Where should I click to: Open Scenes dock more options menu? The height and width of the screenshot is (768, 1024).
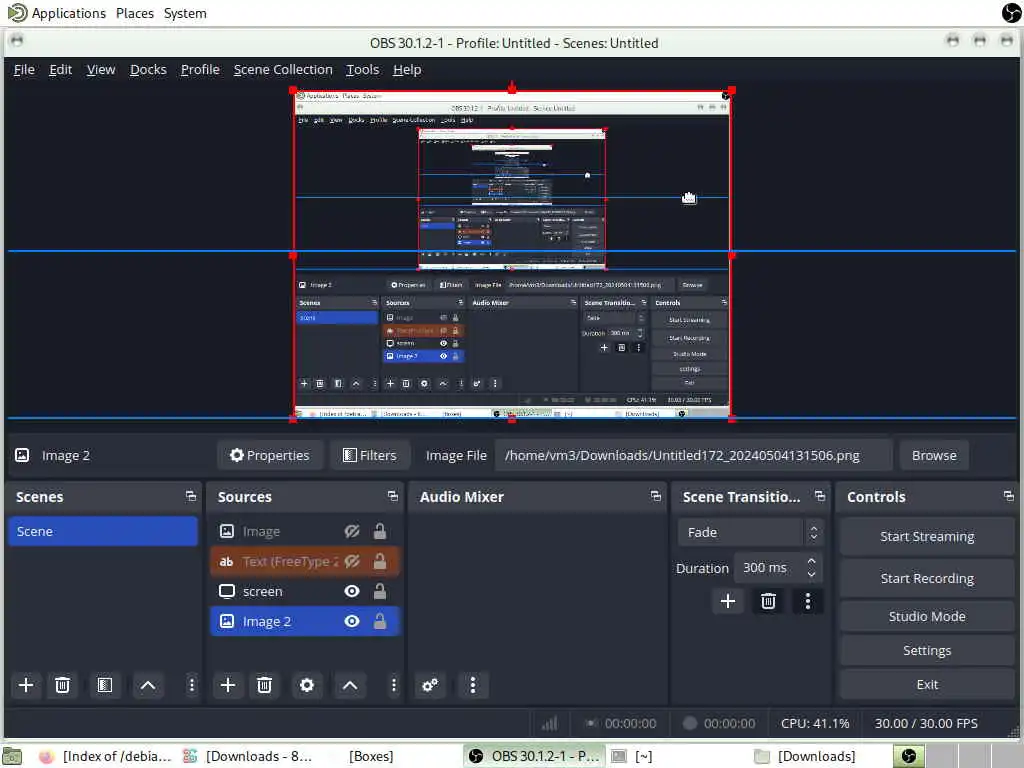(x=191, y=685)
